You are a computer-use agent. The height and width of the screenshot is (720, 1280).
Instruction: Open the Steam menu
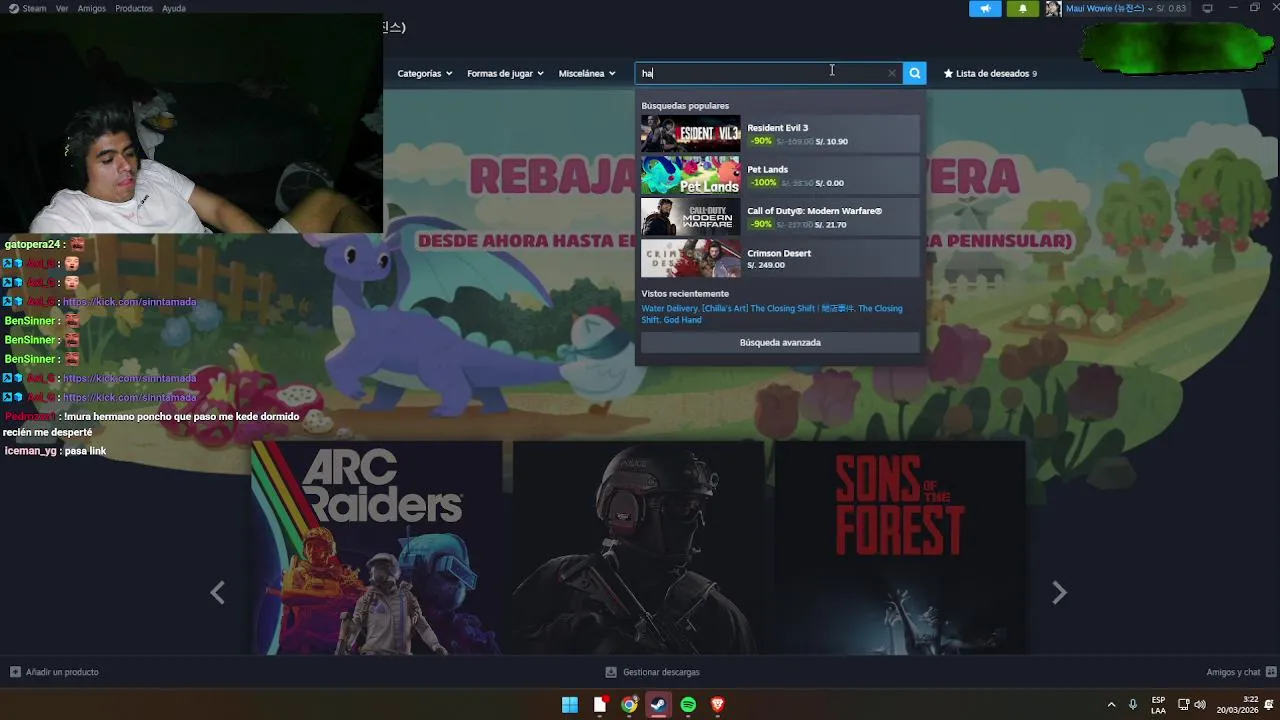point(34,8)
